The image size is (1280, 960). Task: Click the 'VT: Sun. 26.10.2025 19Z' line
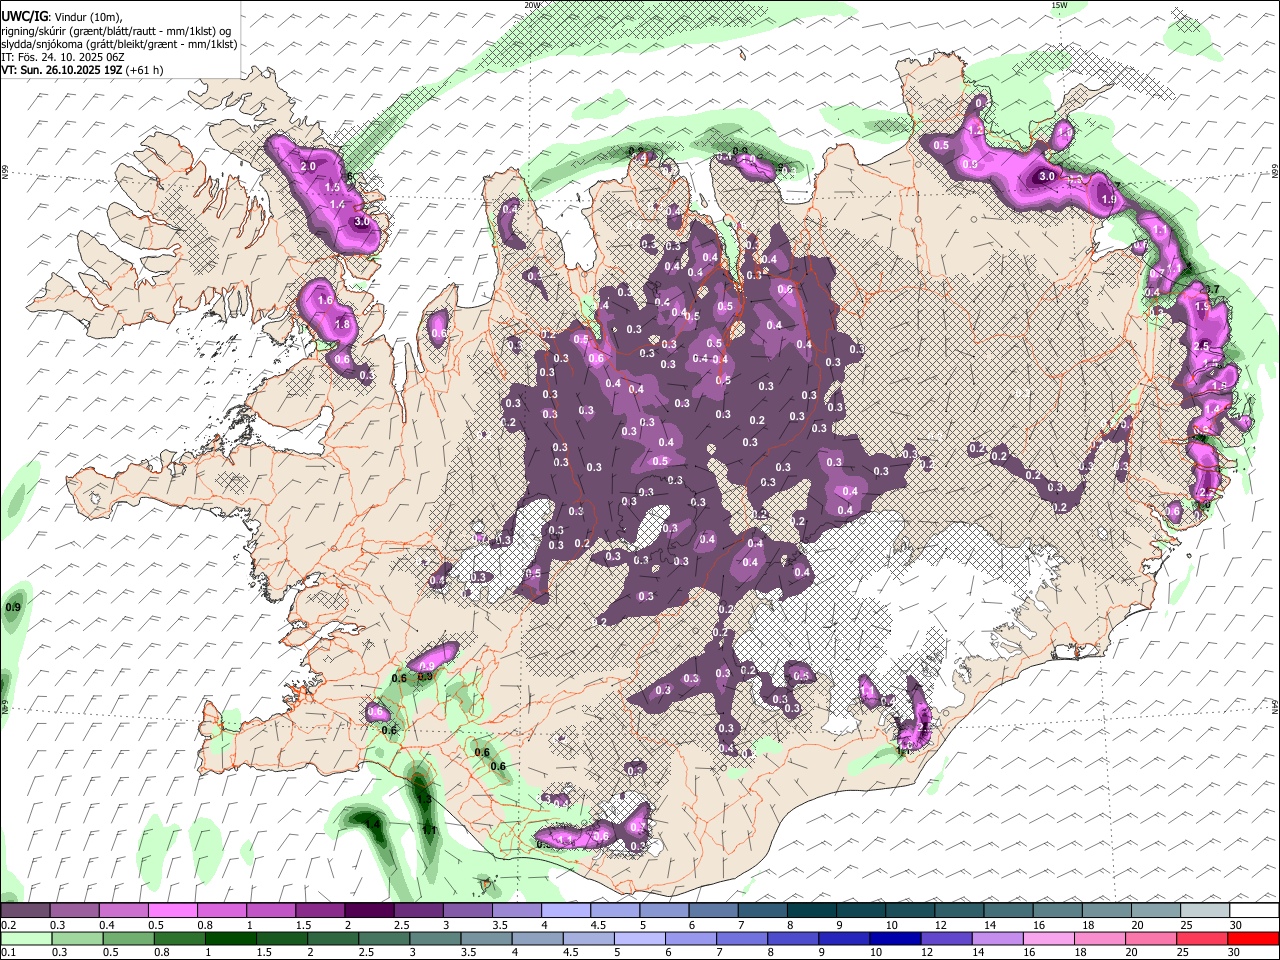(x=82, y=70)
